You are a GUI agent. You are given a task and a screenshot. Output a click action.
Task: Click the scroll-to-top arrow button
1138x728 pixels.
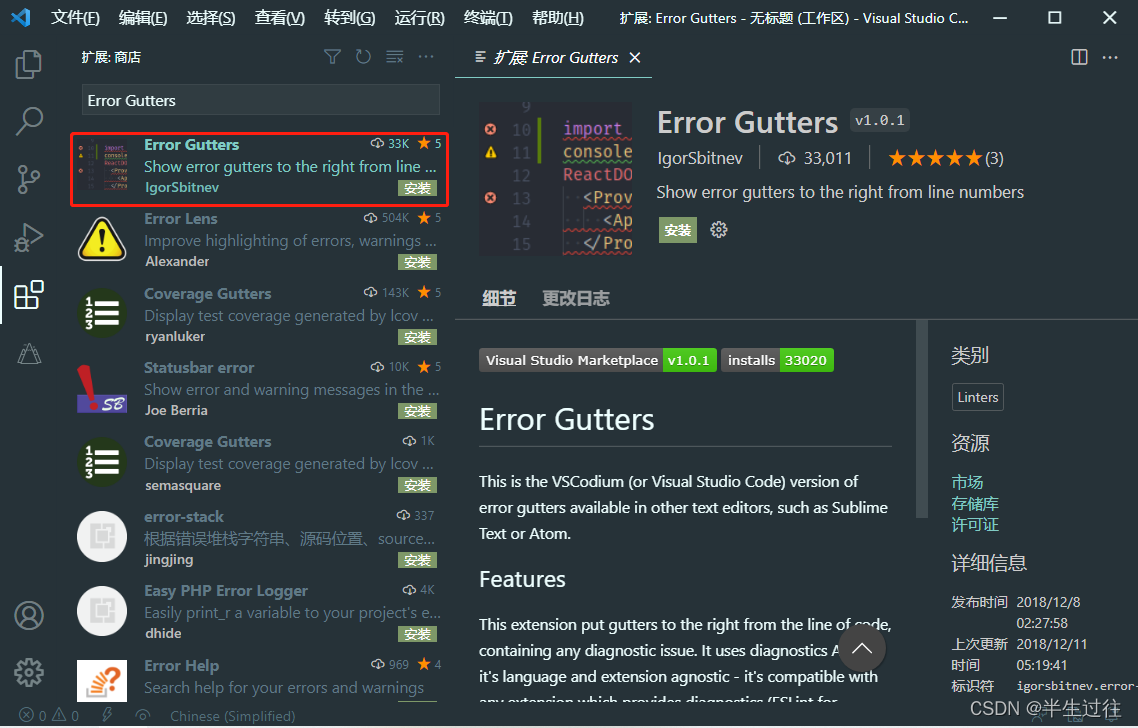tap(861, 648)
